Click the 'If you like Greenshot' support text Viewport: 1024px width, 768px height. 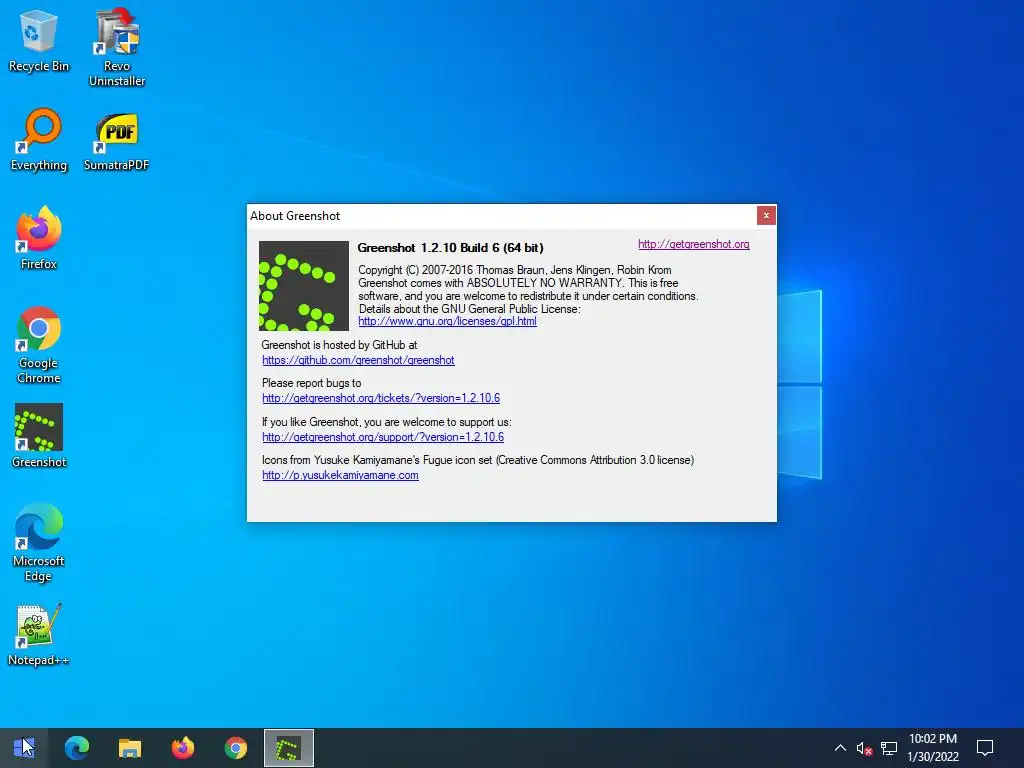387,422
